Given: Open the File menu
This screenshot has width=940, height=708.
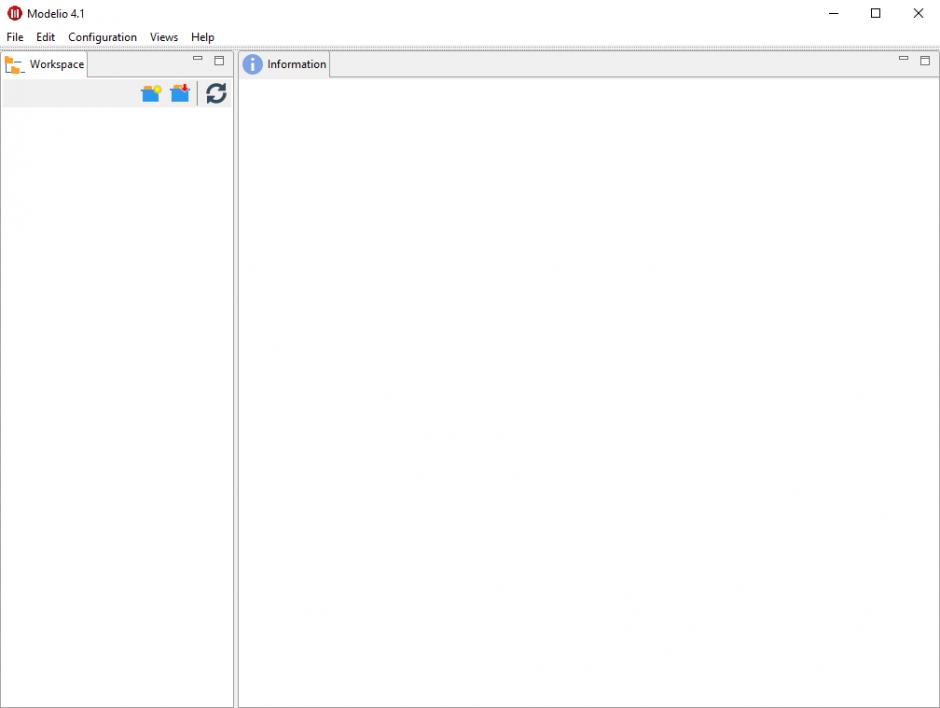Looking at the screenshot, I should 15,37.
